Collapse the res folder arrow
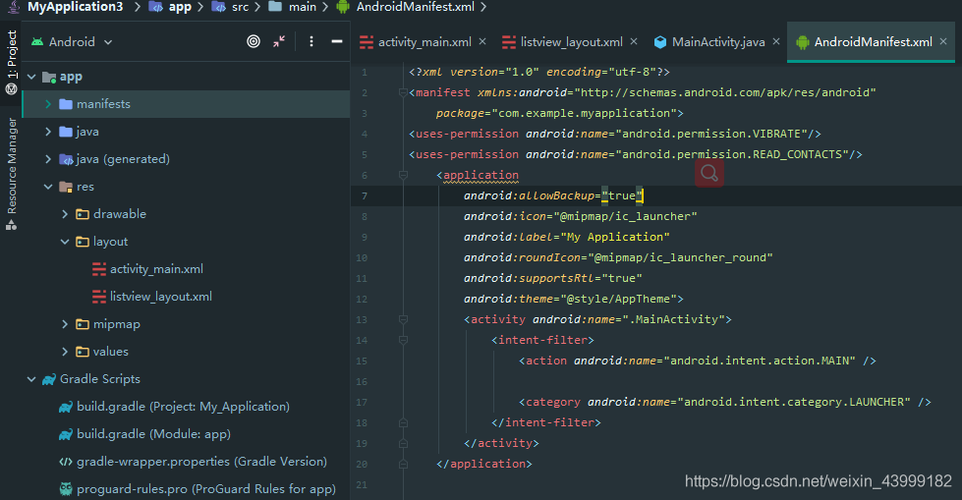This screenshot has height=500, width=962. point(48,187)
